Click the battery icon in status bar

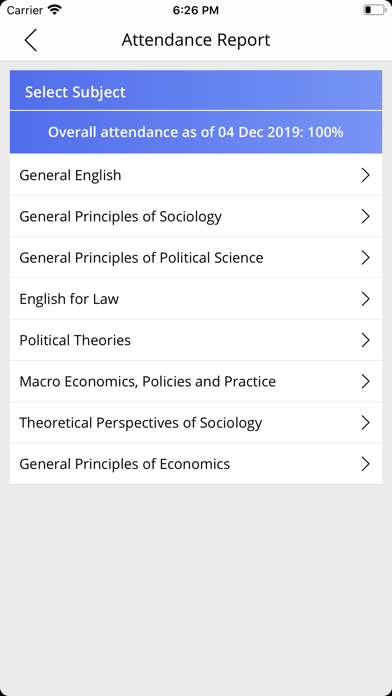point(374,10)
